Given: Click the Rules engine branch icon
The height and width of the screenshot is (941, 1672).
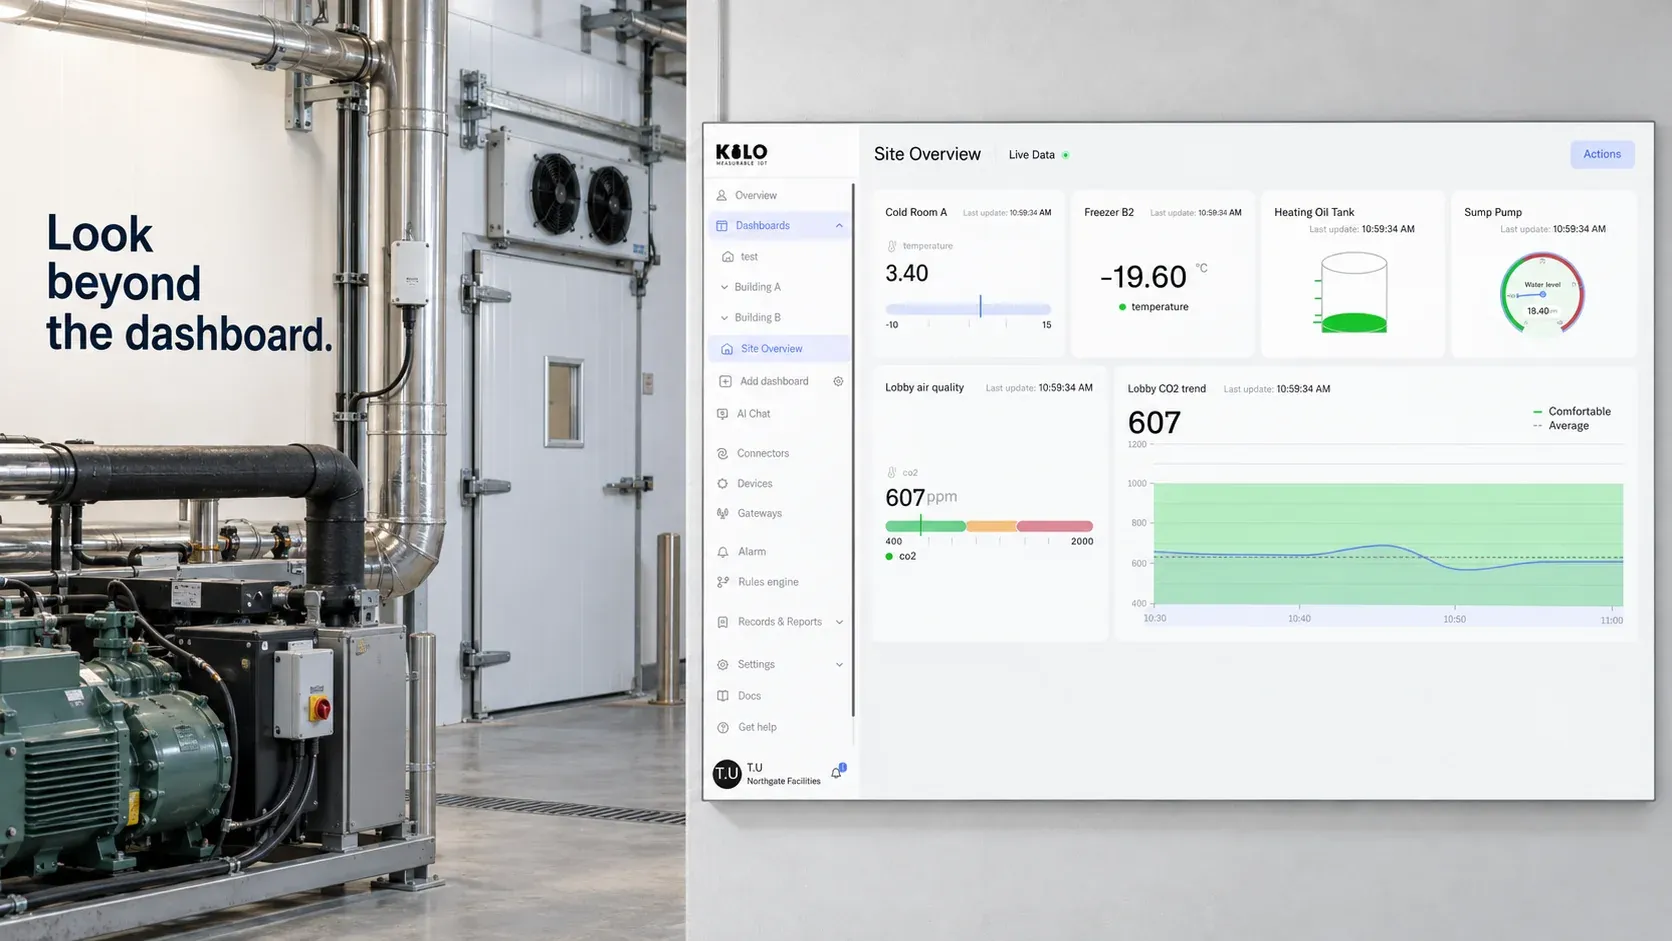Looking at the screenshot, I should pyautogui.click(x=723, y=582).
